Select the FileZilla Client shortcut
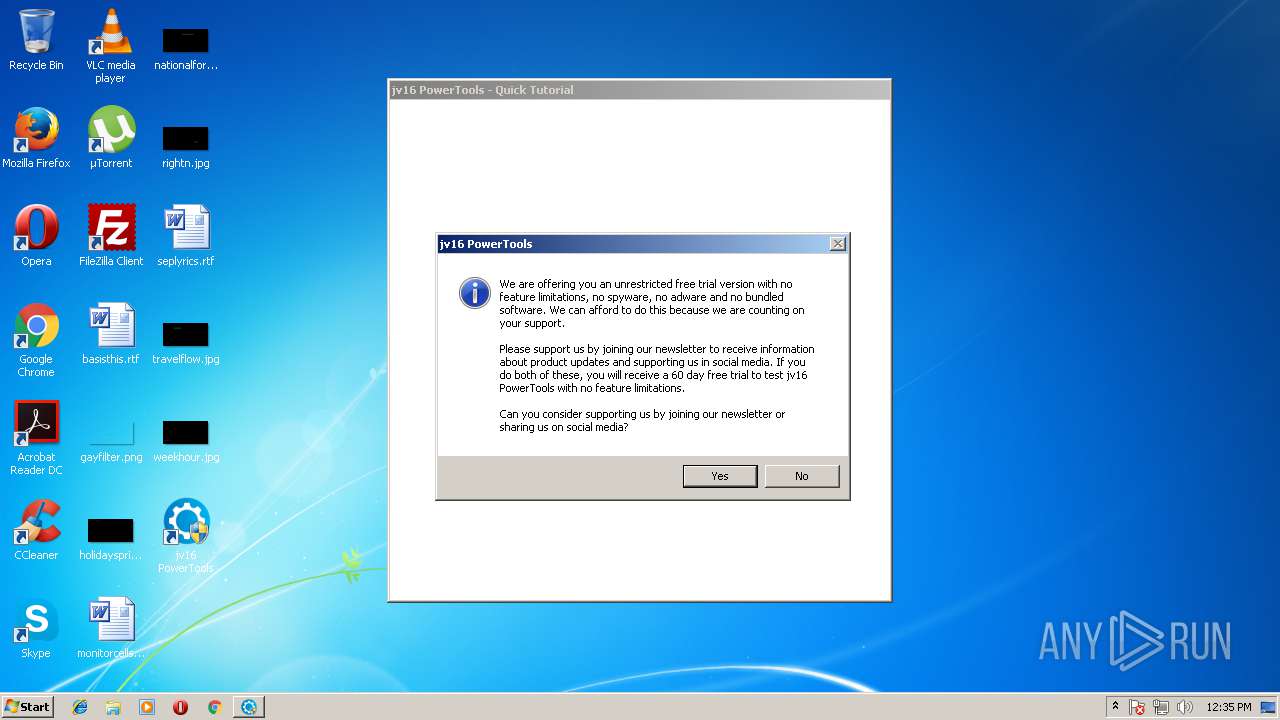Image resolution: width=1280 pixels, height=720 pixels. coord(111,236)
